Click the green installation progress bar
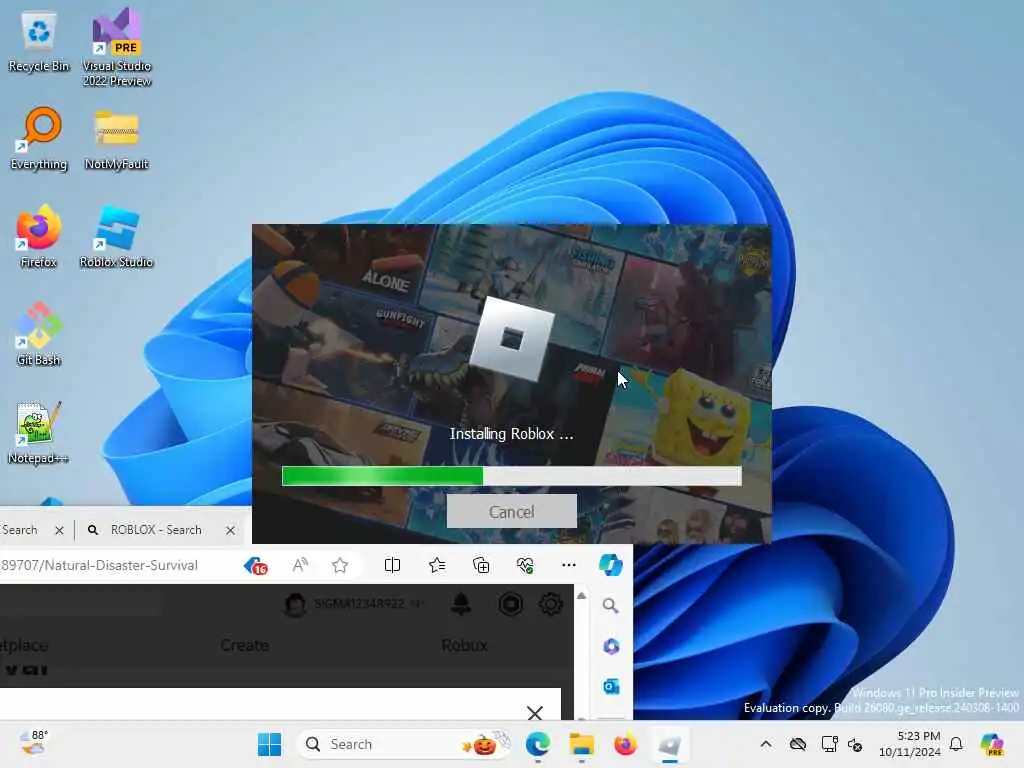1024x768 pixels. (511, 476)
